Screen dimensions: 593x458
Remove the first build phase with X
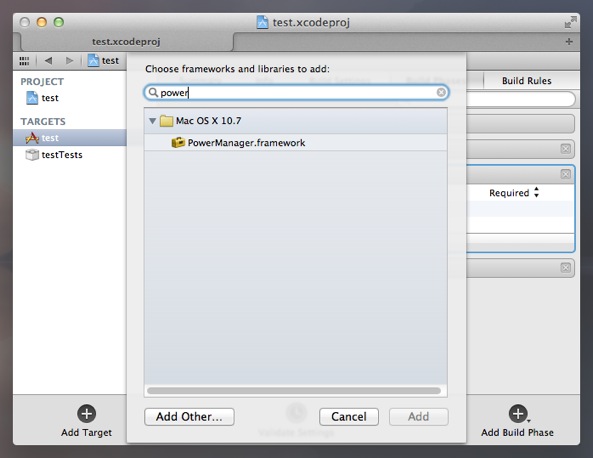coord(565,149)
